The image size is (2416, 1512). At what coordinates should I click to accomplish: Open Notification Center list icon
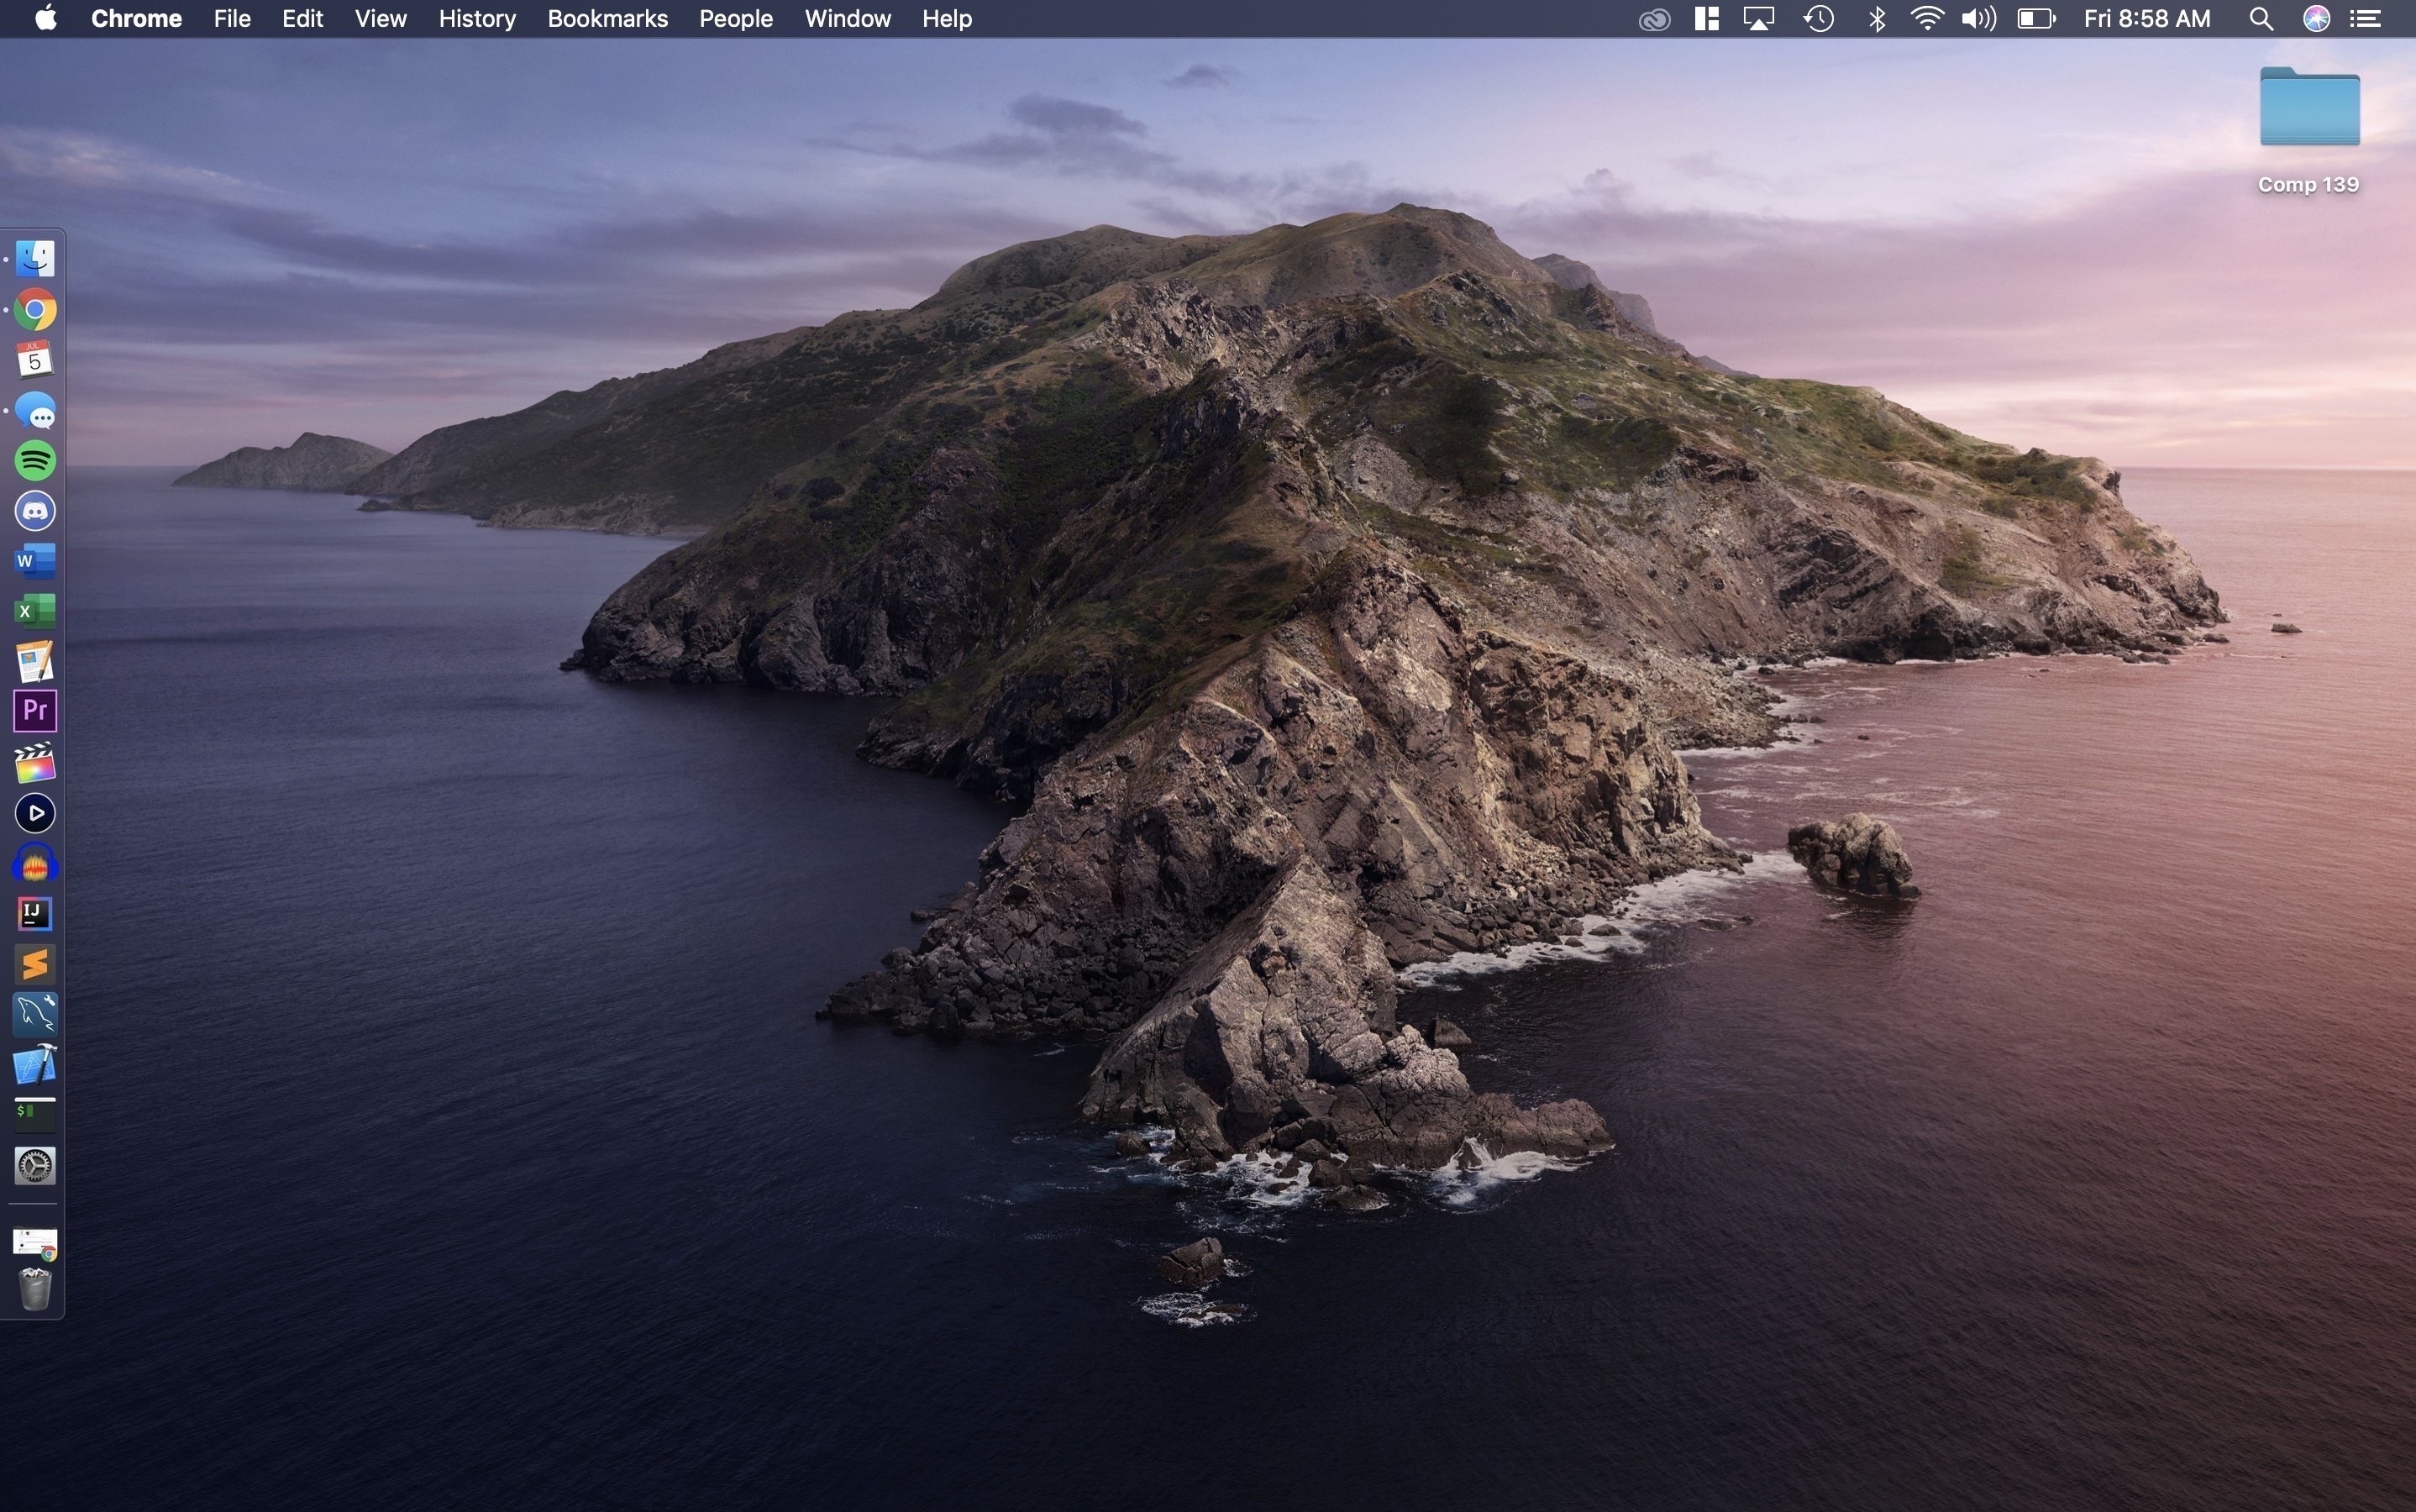(x=2365, y=19)
